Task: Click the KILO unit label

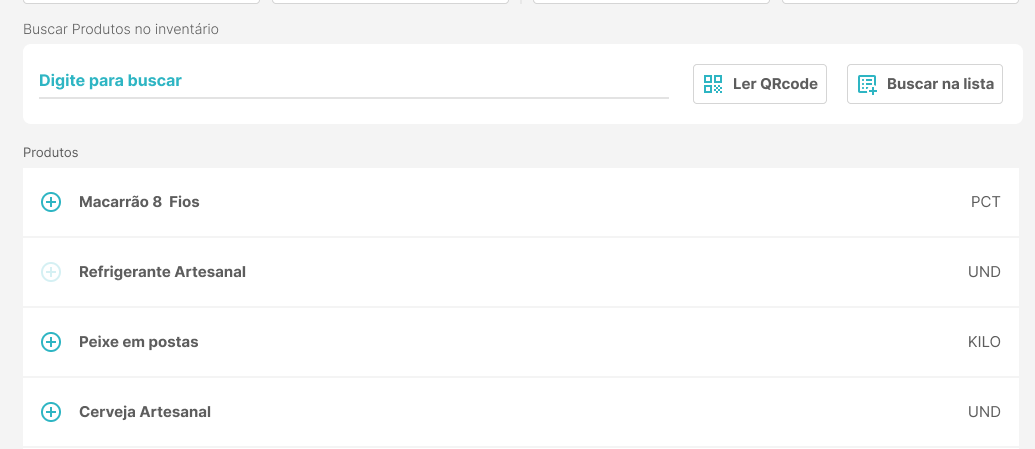Action: (x=984, y=342)
